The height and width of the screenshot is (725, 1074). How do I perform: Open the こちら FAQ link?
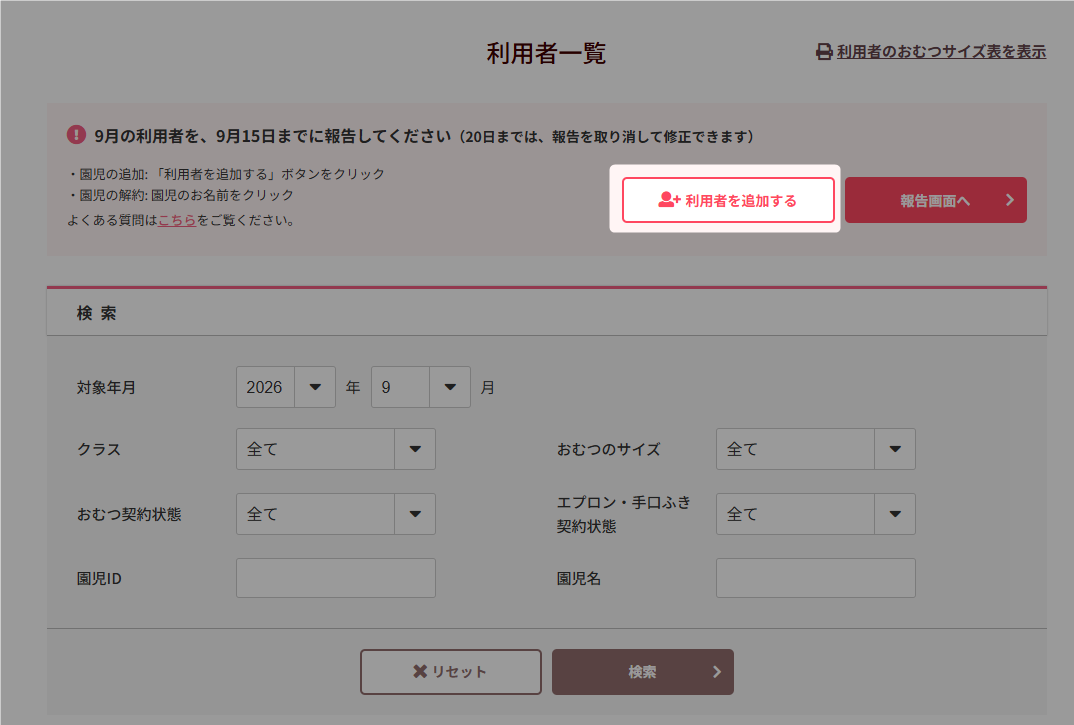coord(177,221)
